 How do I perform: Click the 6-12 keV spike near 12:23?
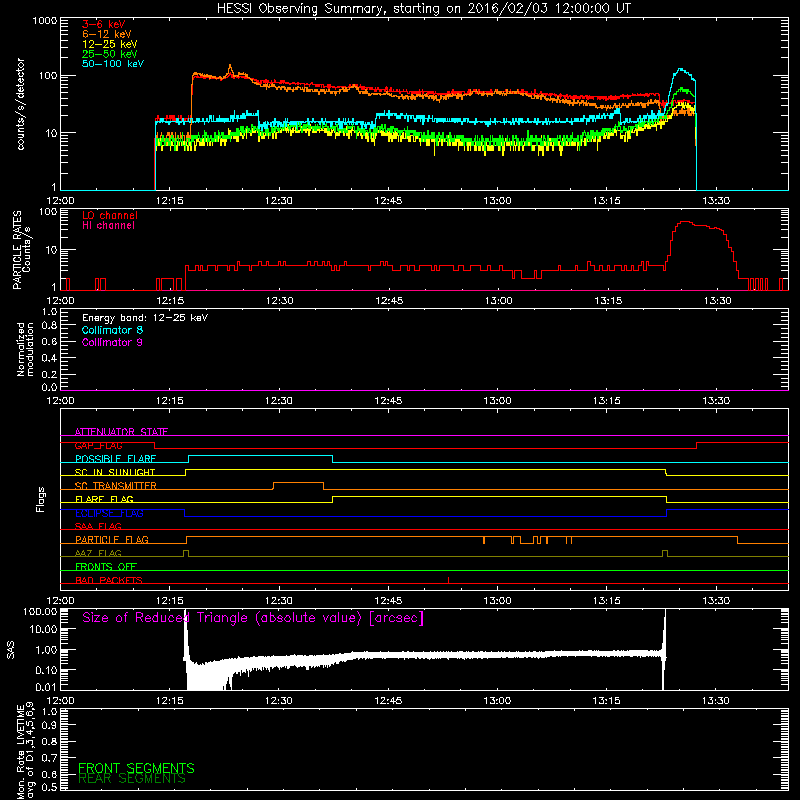tap(230, 68)
